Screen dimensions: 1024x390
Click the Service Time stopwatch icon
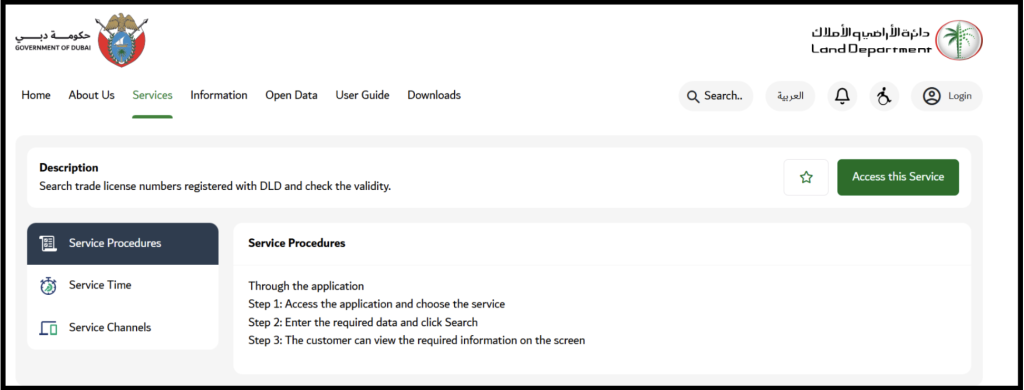[x=48, y=285]
